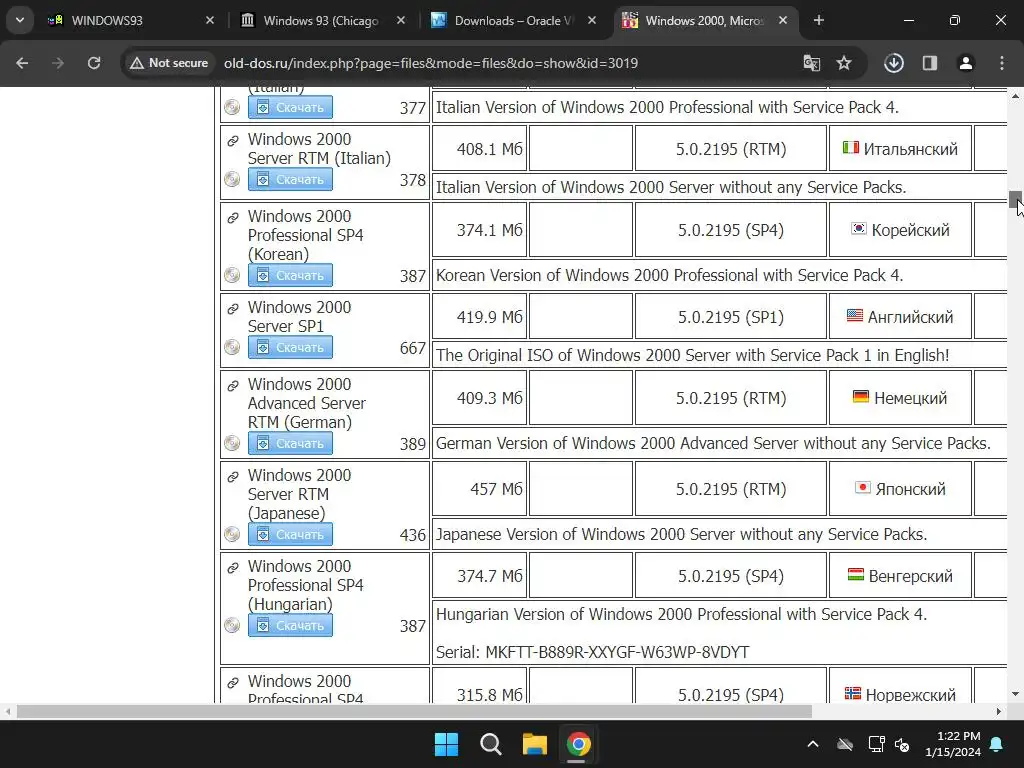Click link icon beside Server RTM (Japanese)

pyautogui.click(x=232, y=476)
